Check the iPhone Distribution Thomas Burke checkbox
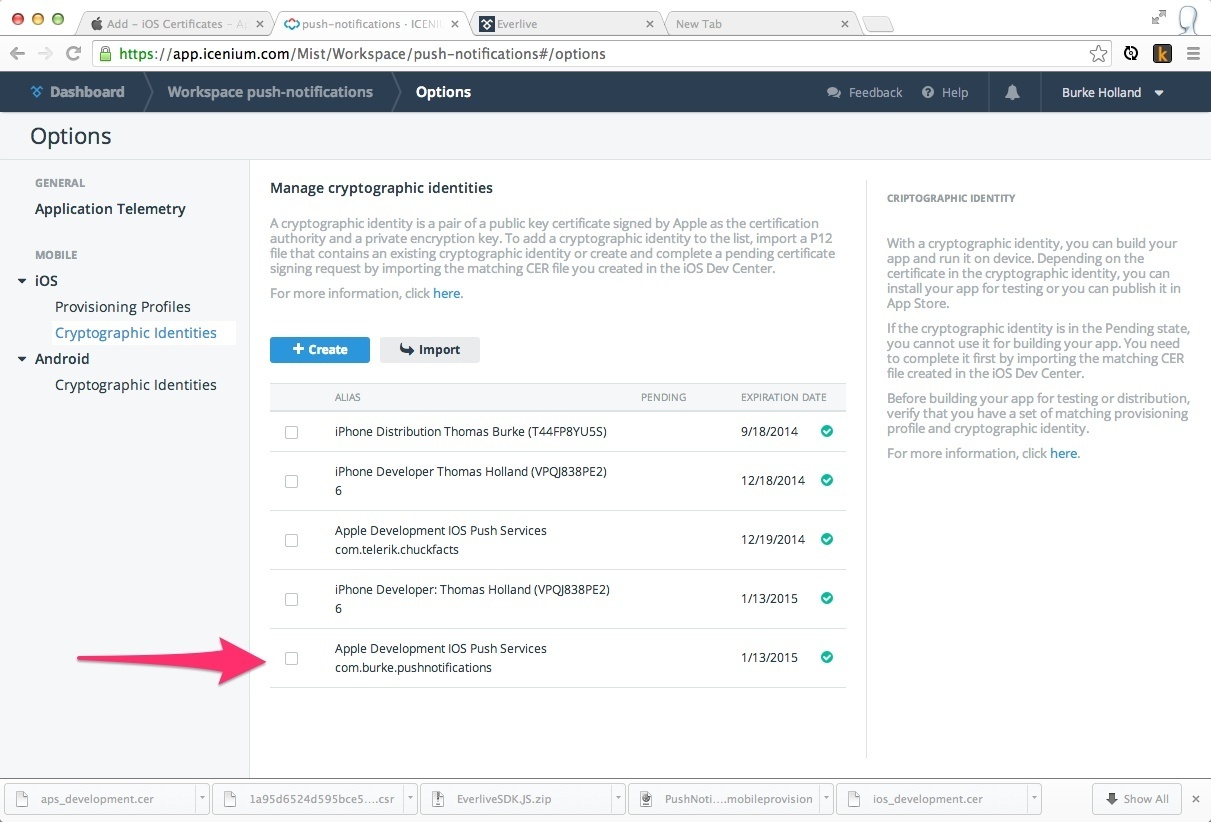 [x=291, y=432]
